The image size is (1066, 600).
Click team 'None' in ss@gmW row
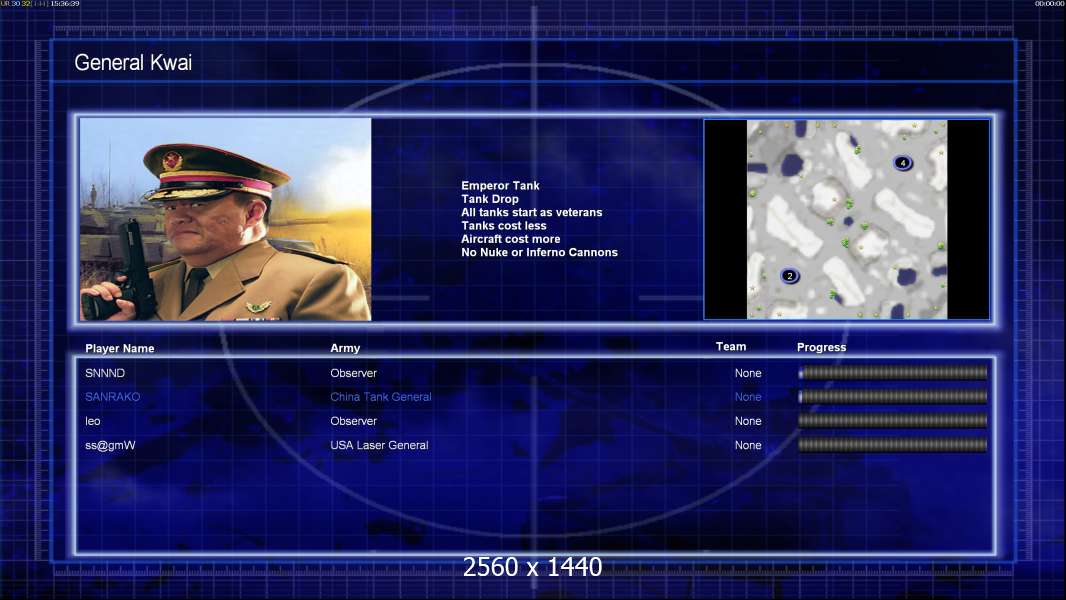pyautogui.click(x=748, y=445)
